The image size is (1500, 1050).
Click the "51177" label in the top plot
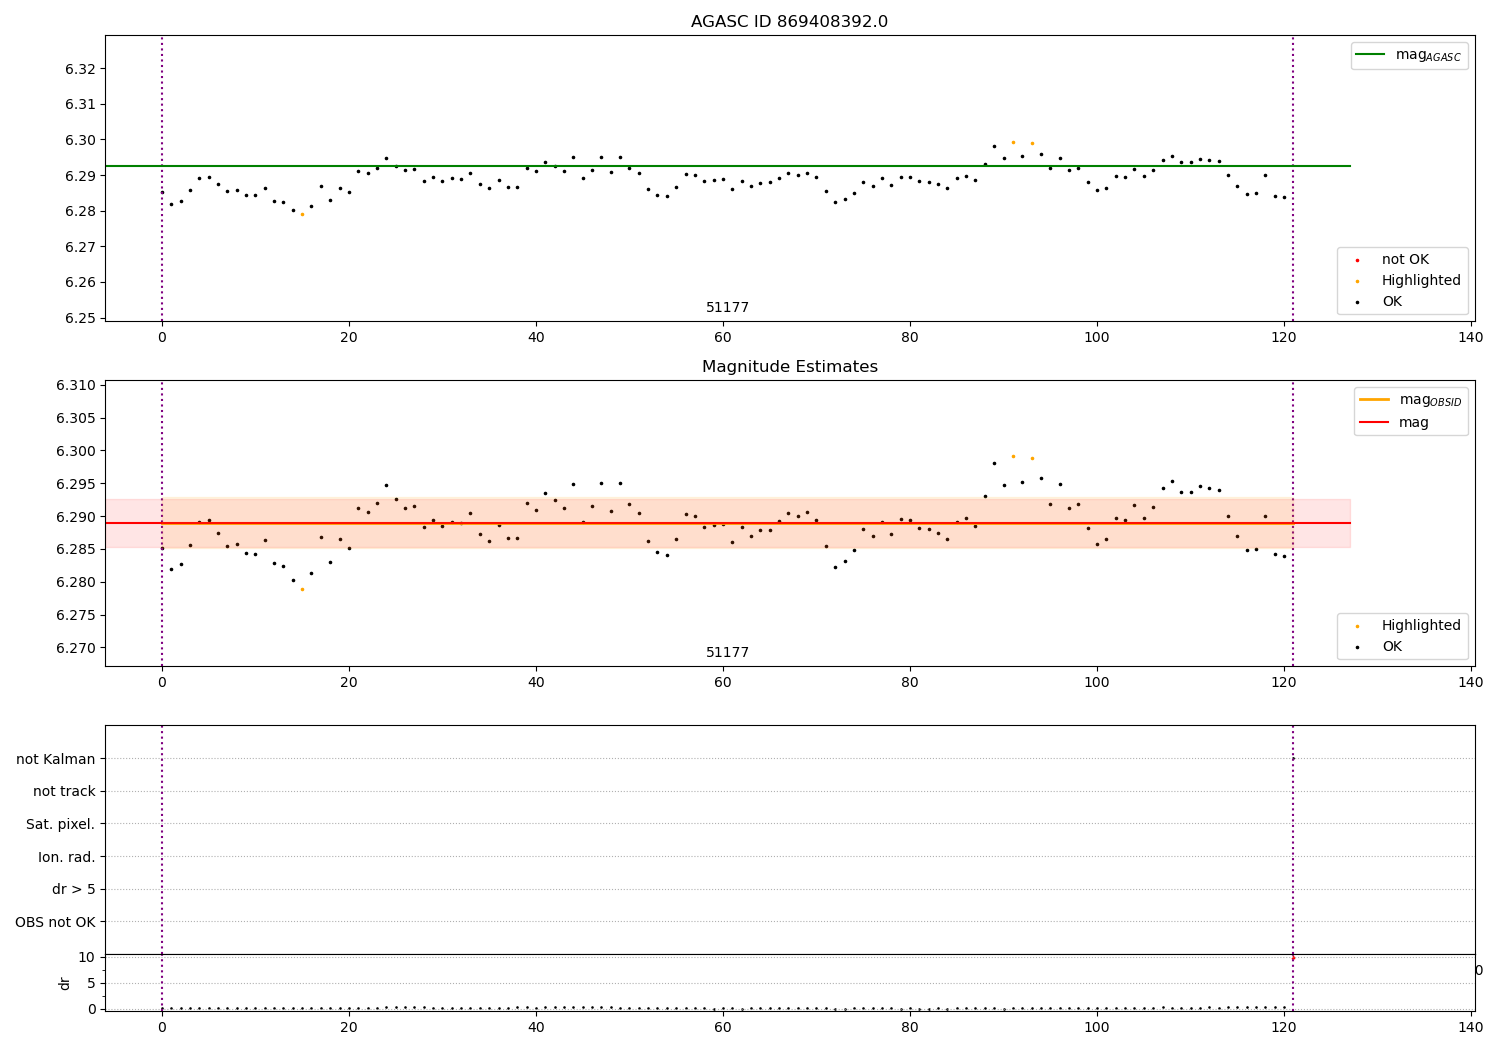pyautogui.click(x=727, y=308)
